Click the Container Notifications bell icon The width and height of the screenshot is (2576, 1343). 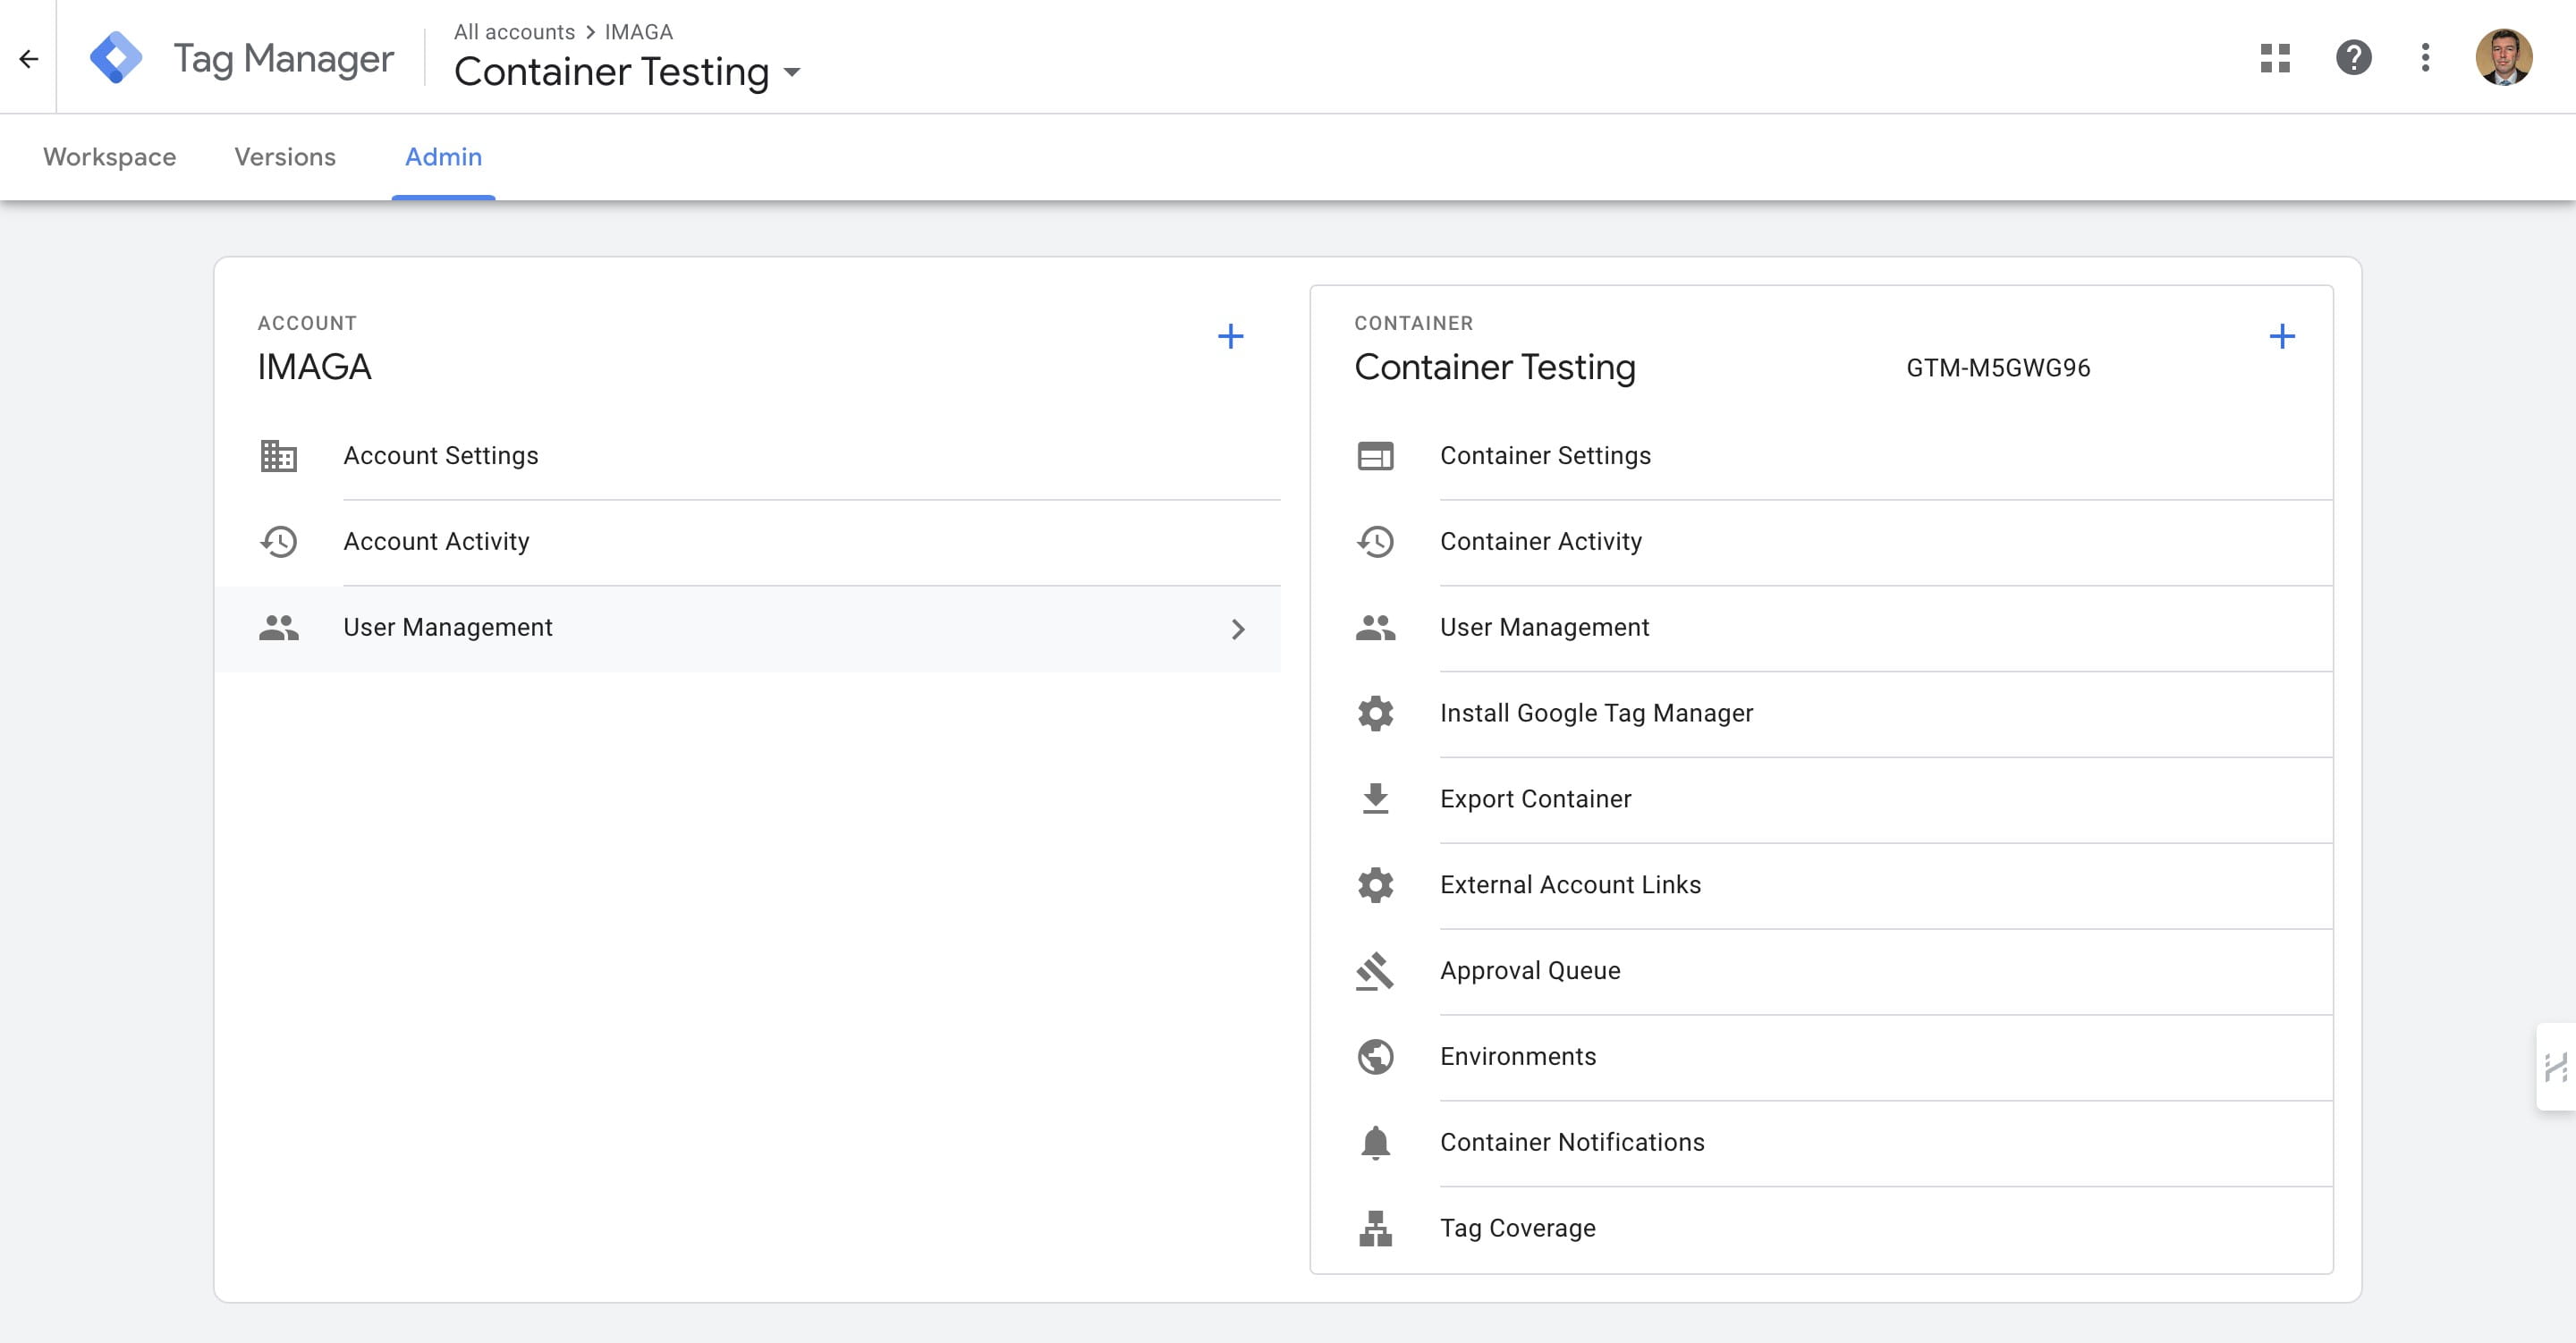pos(1375,1142)
